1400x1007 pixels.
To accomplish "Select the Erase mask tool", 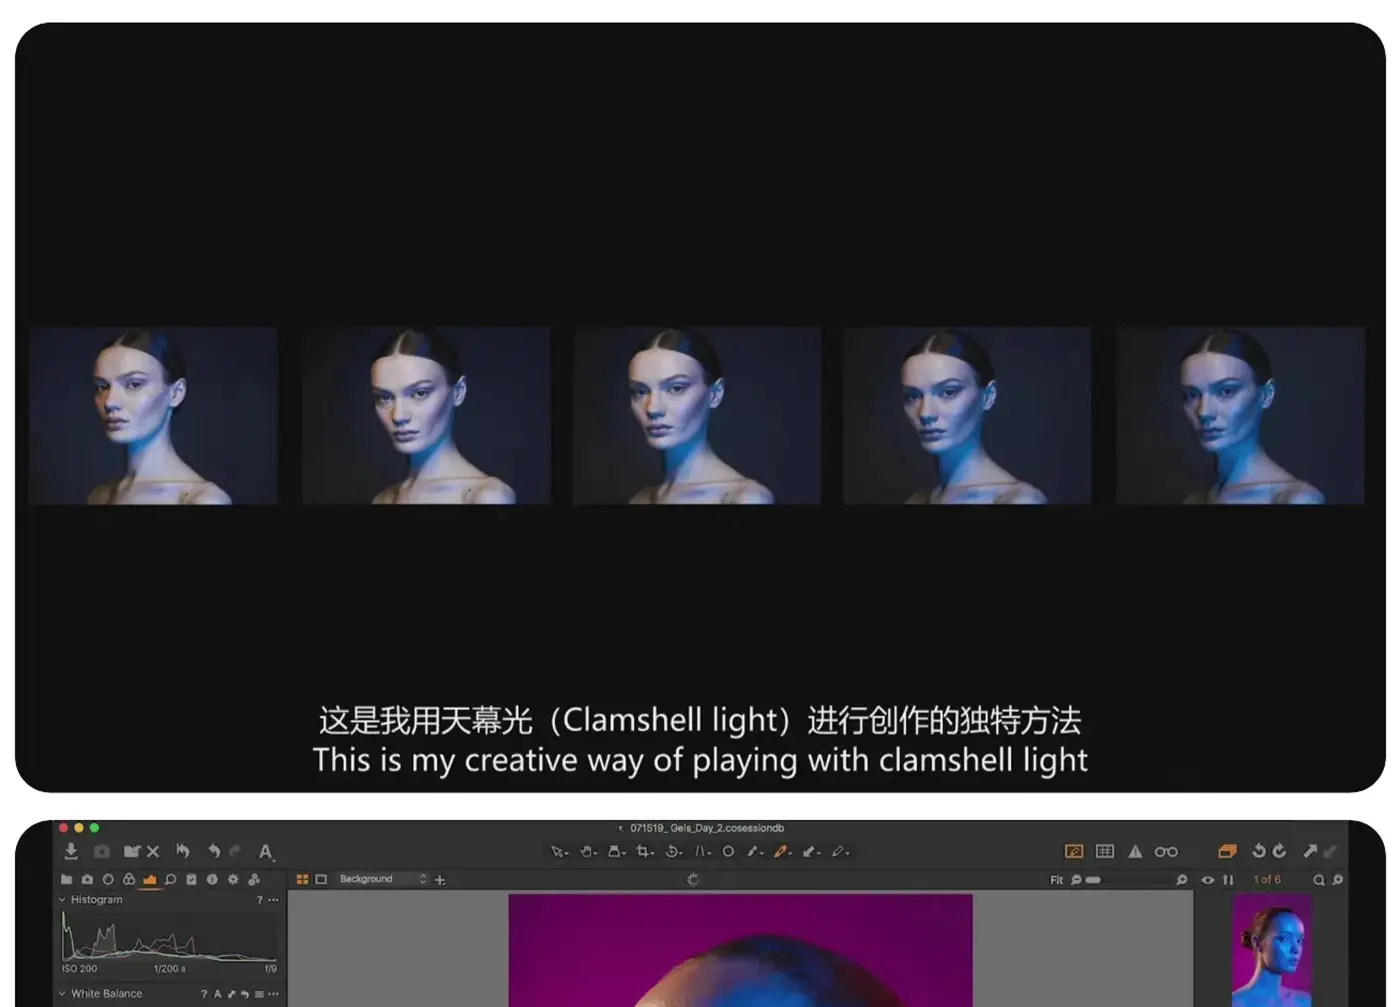I will pyautogui.click(x=839, y=852).
